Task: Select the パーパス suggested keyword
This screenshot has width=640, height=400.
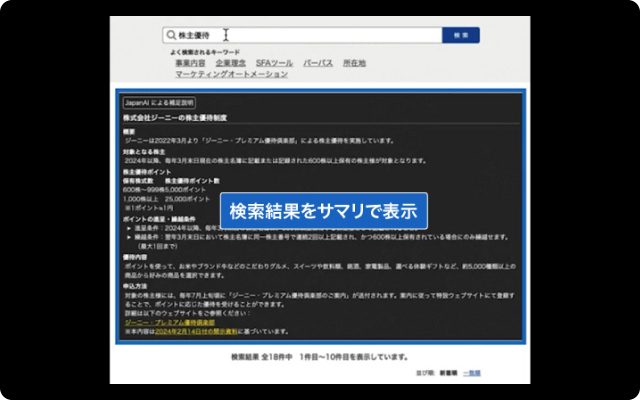Action: click(x=318, y=63)
